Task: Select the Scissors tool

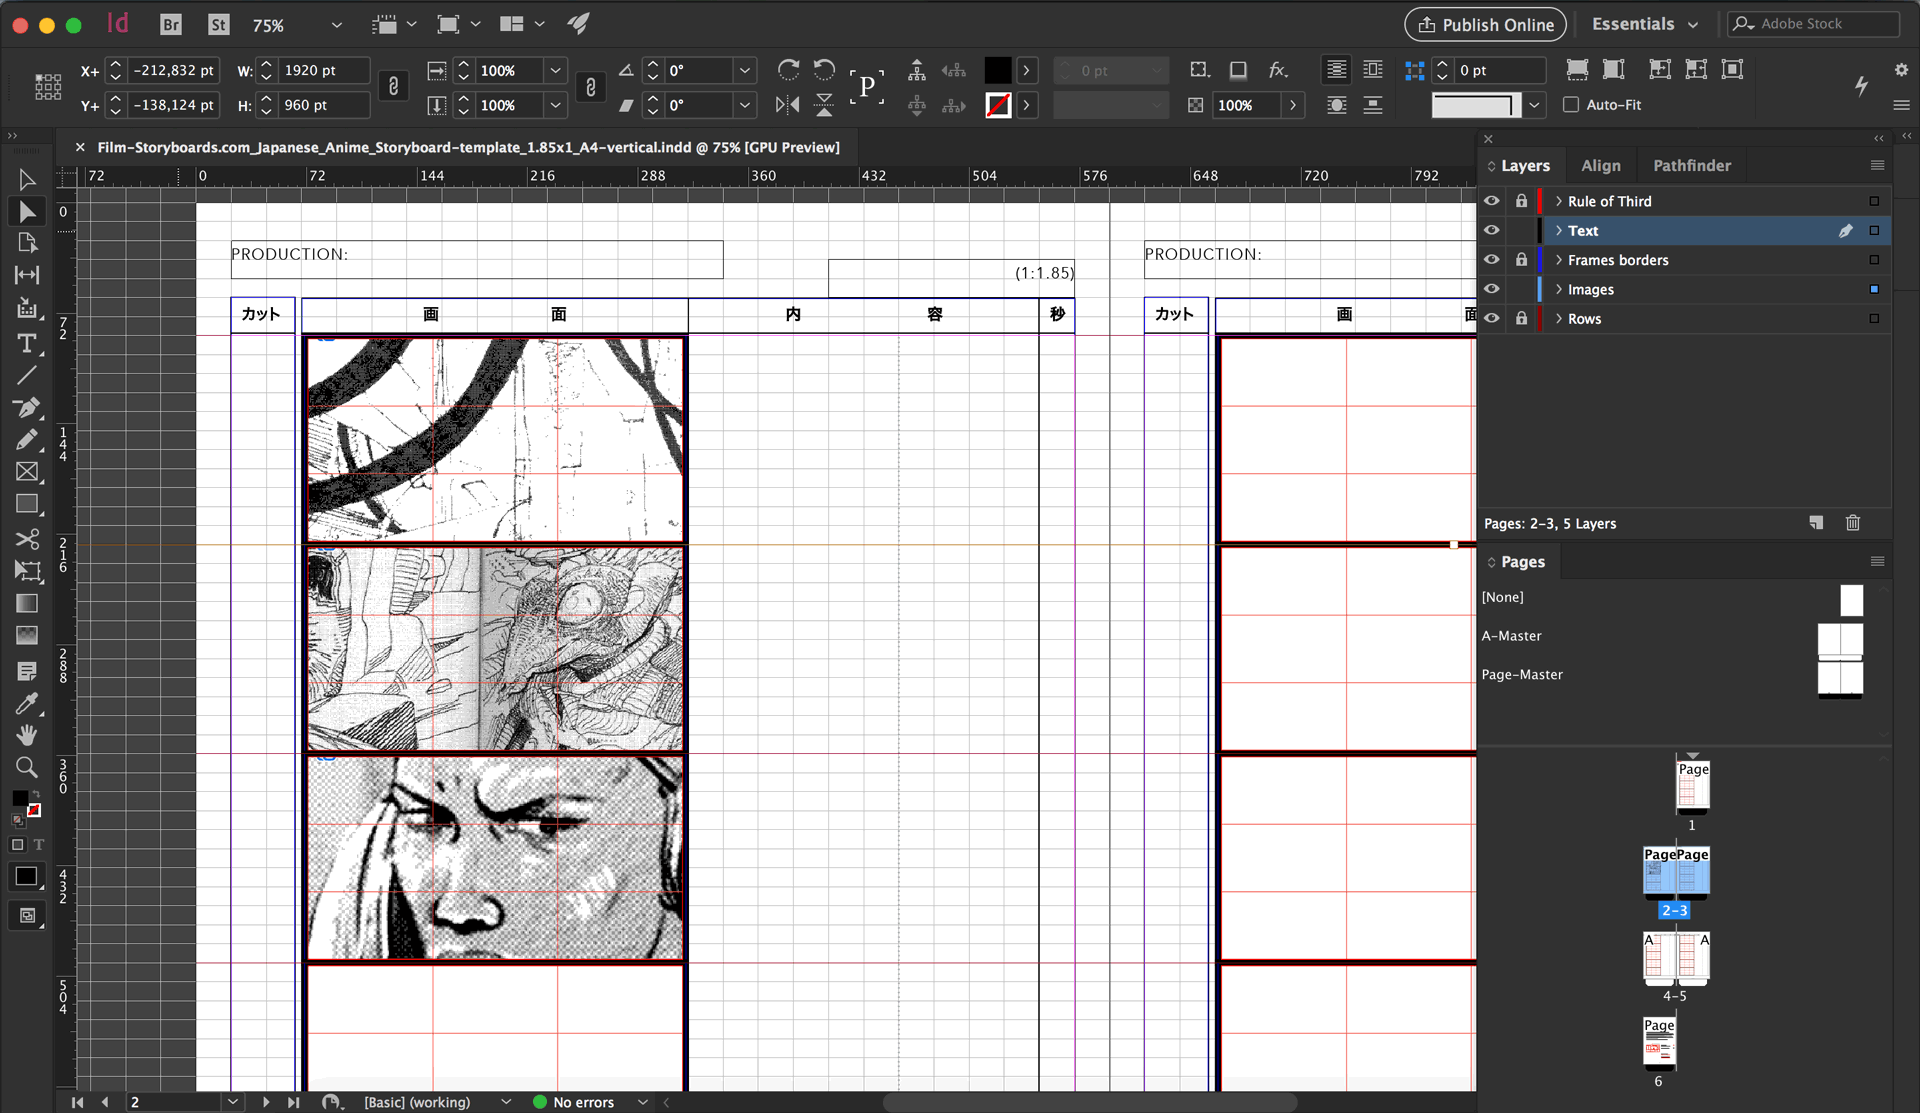Action: tap(27, 539)
